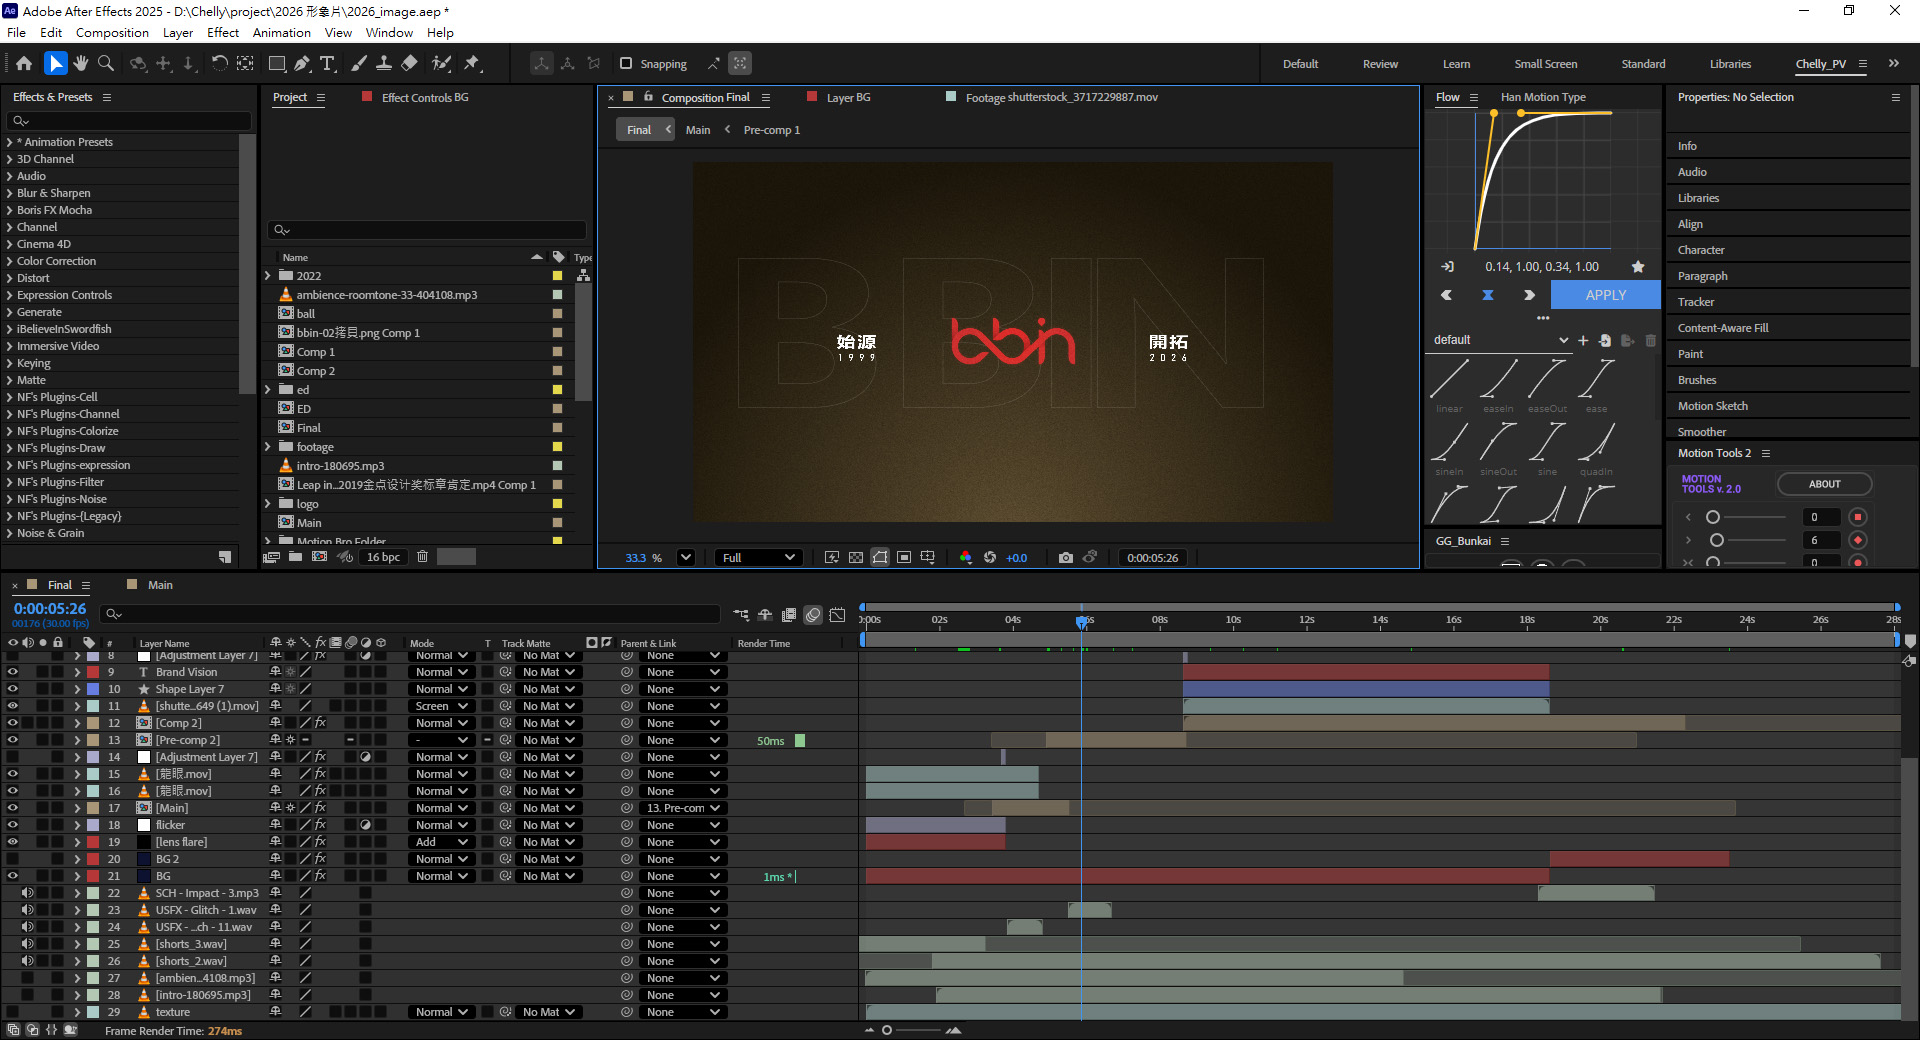The image size is (1920, 1040).
Task: Expand the footage folder in the Project panel
Action: (268, 447)
